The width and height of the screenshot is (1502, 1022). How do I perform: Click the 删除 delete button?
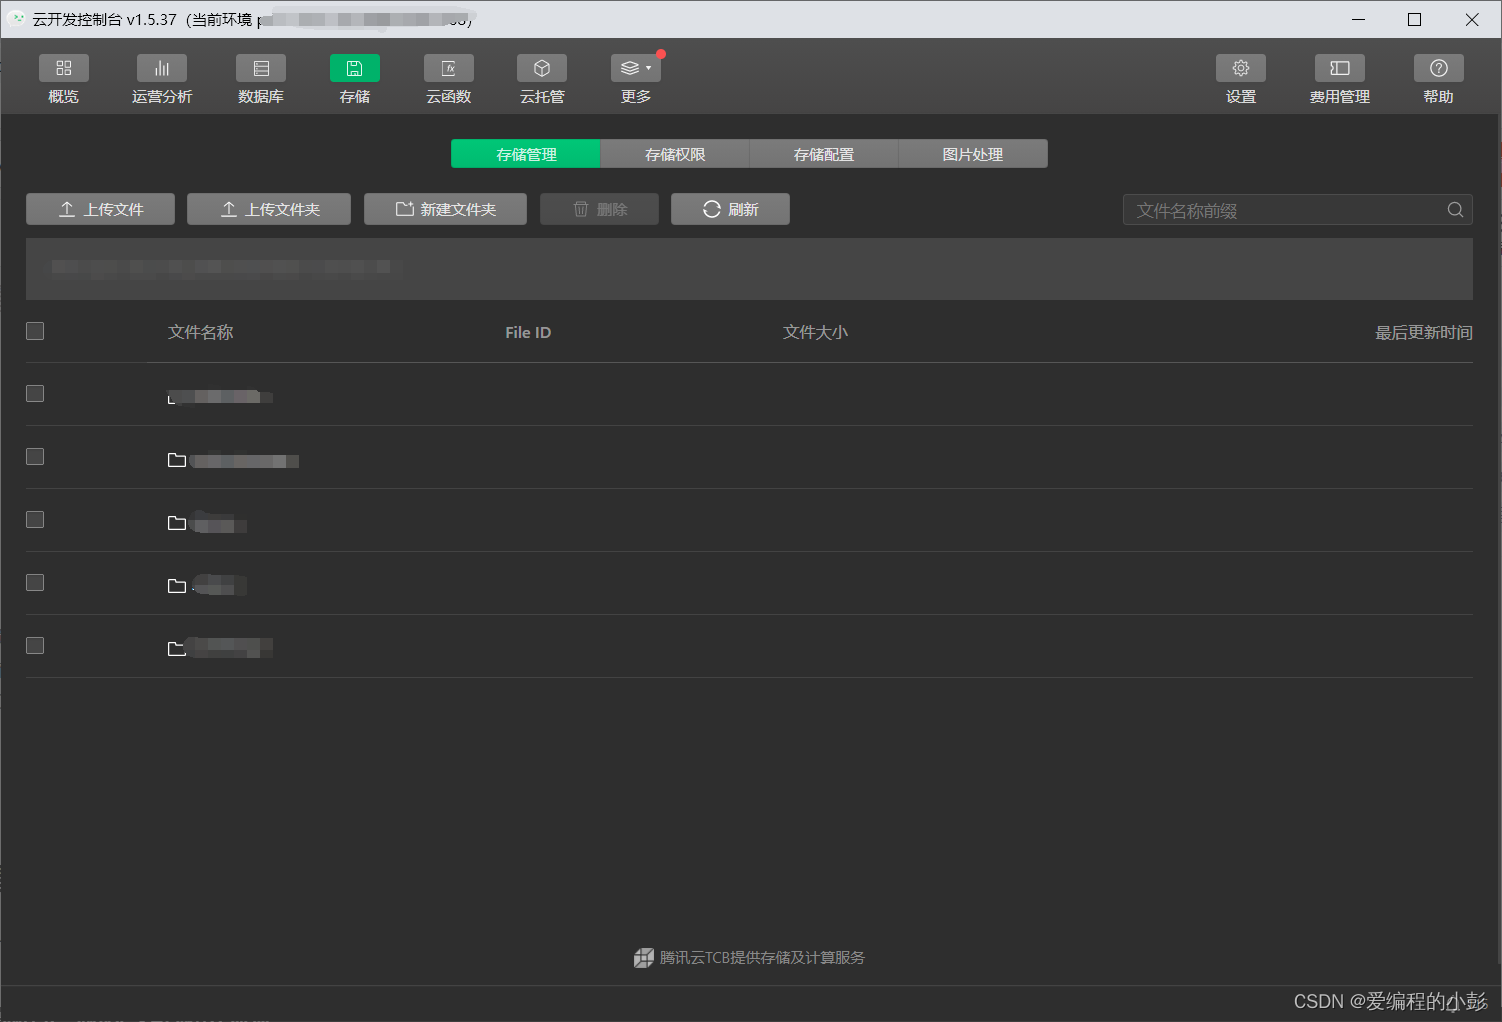click(x=599, y=209)
